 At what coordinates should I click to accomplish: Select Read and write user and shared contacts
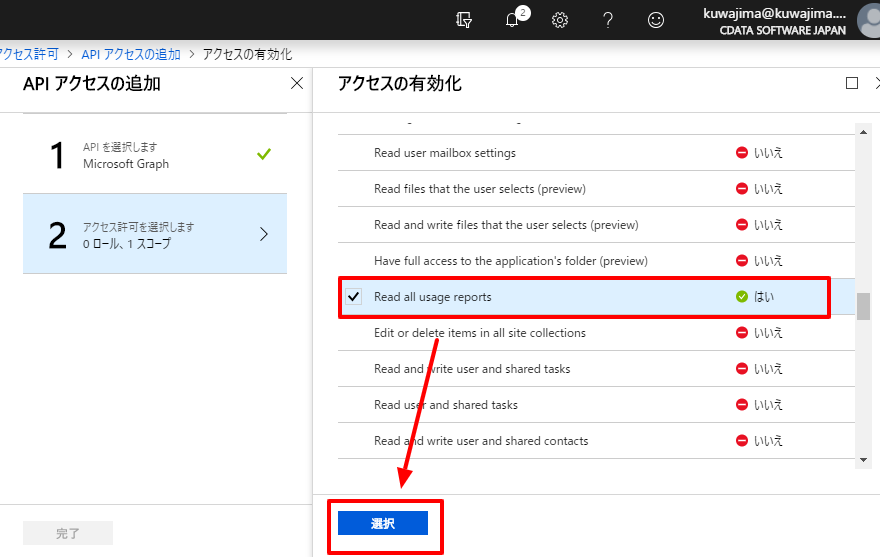(596, 441)
